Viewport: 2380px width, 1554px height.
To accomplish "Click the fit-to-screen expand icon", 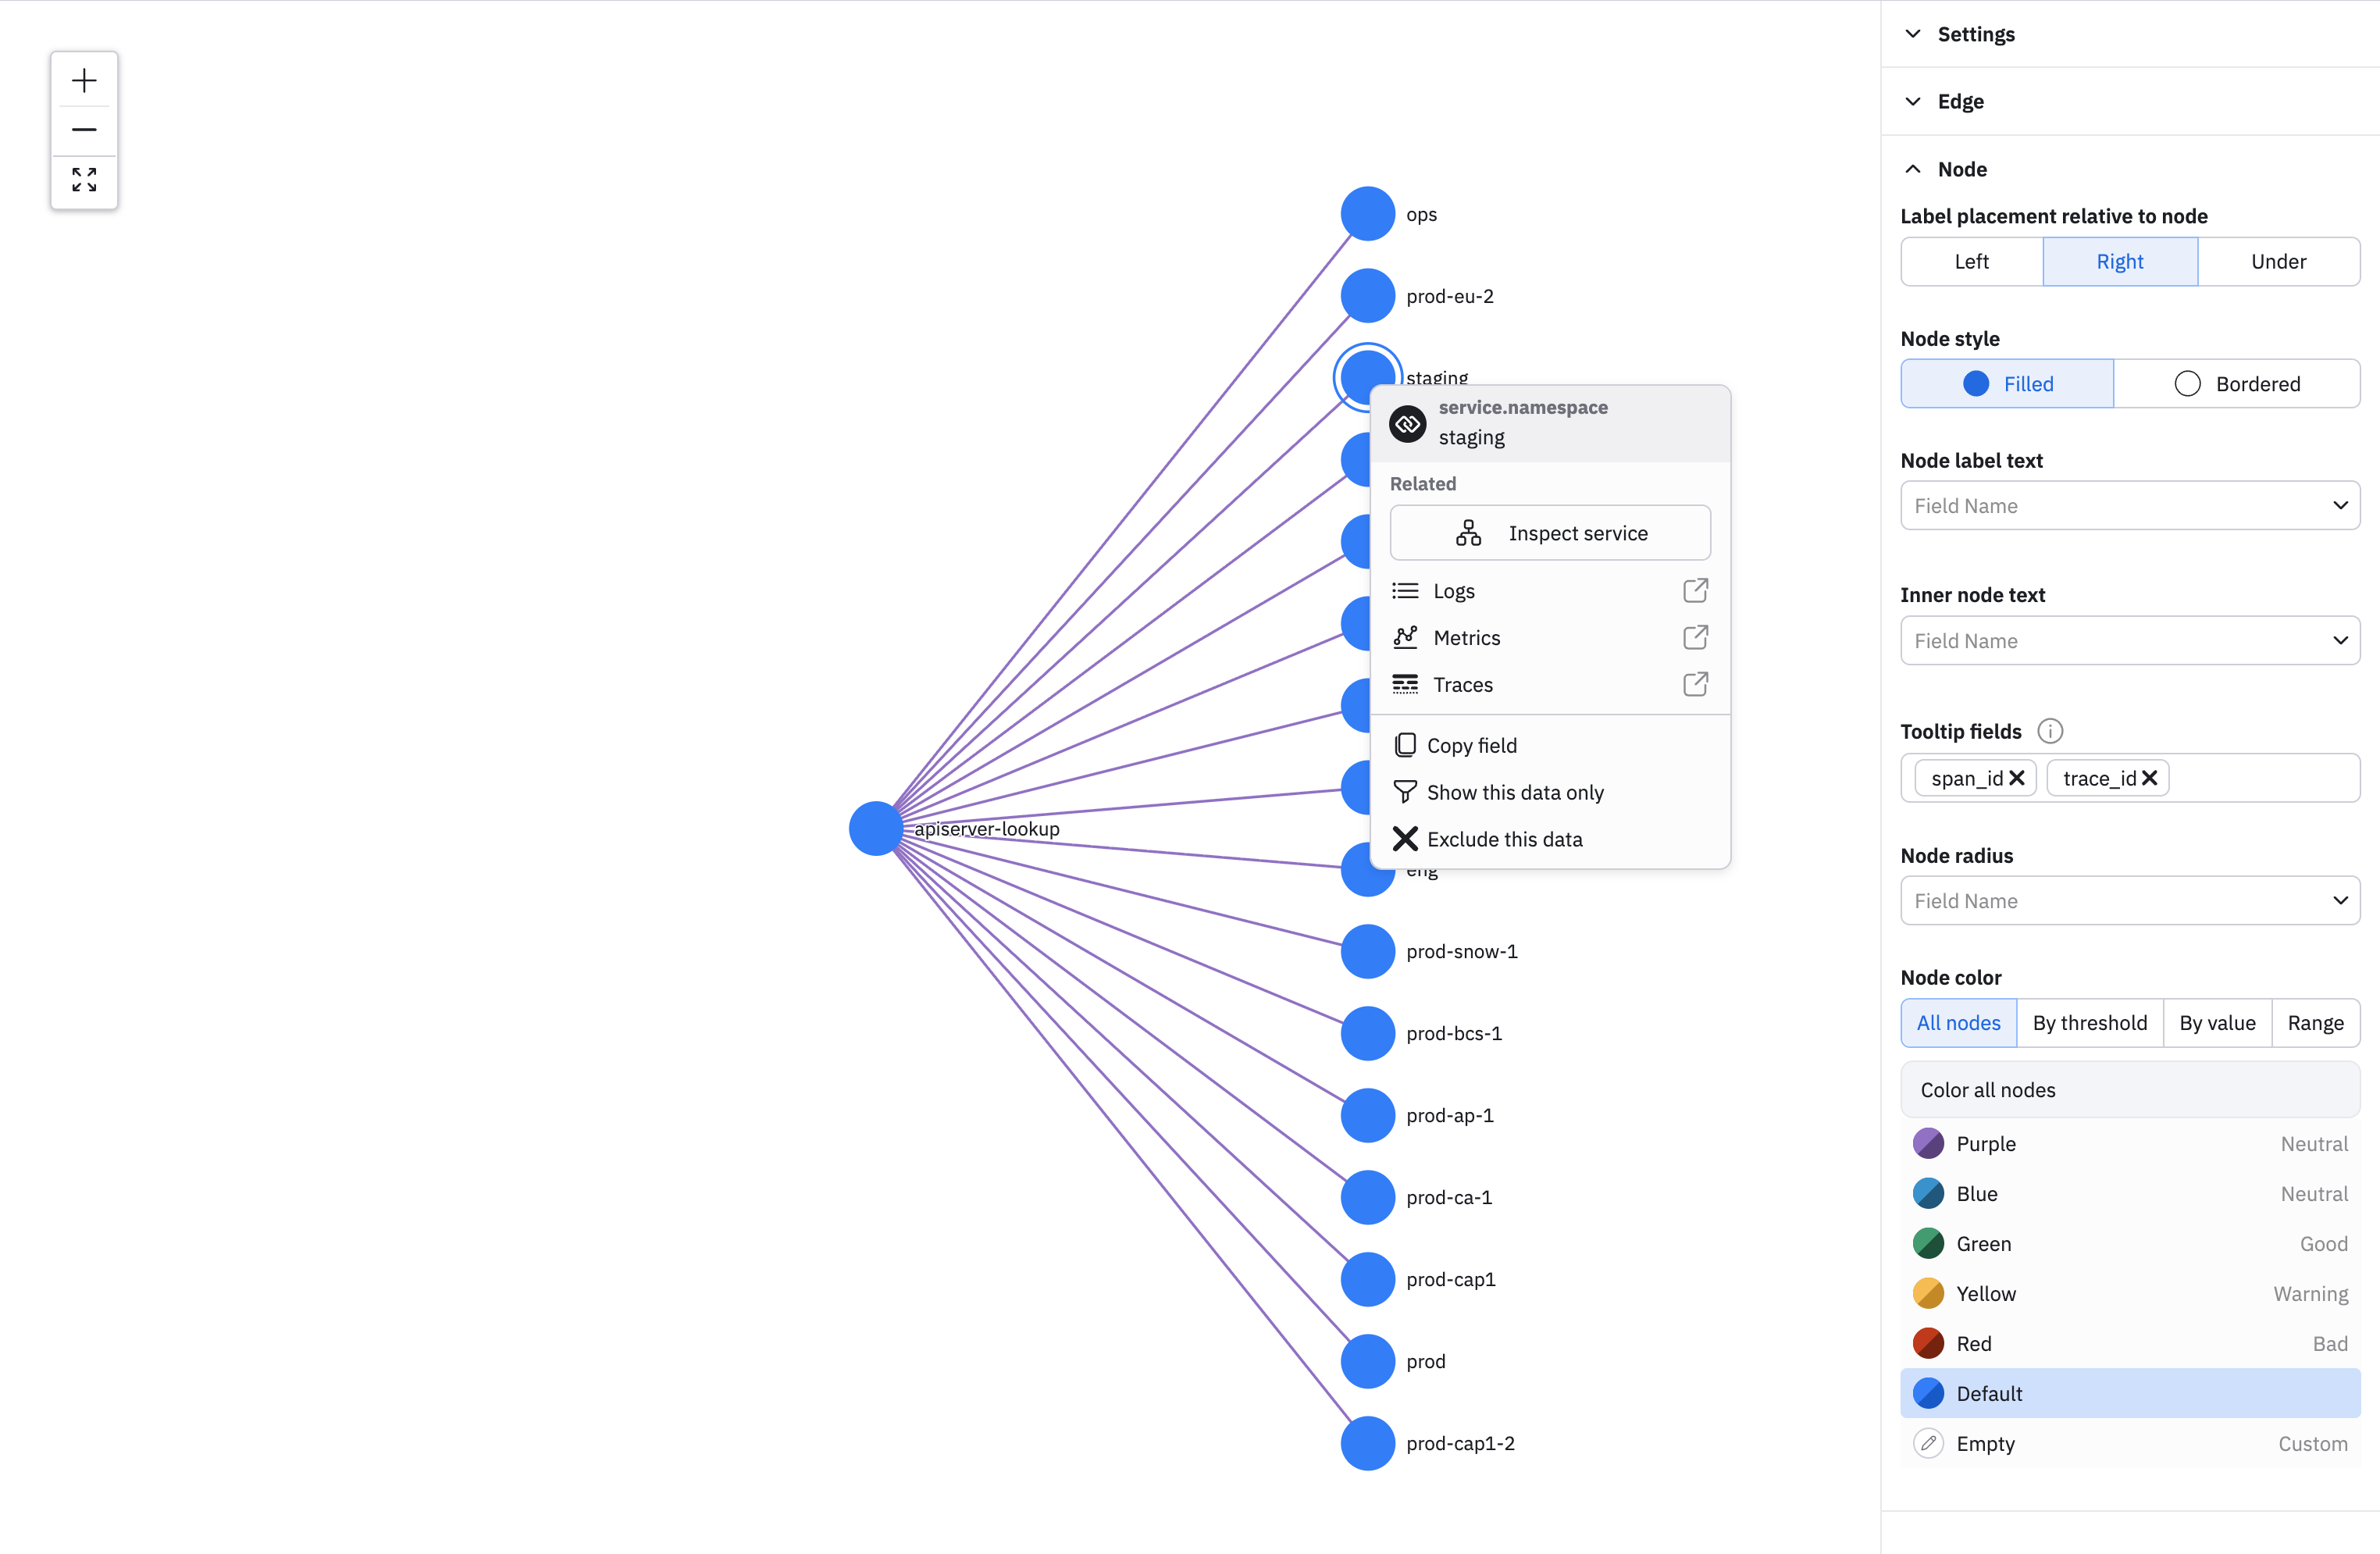I will coord(84,180).
